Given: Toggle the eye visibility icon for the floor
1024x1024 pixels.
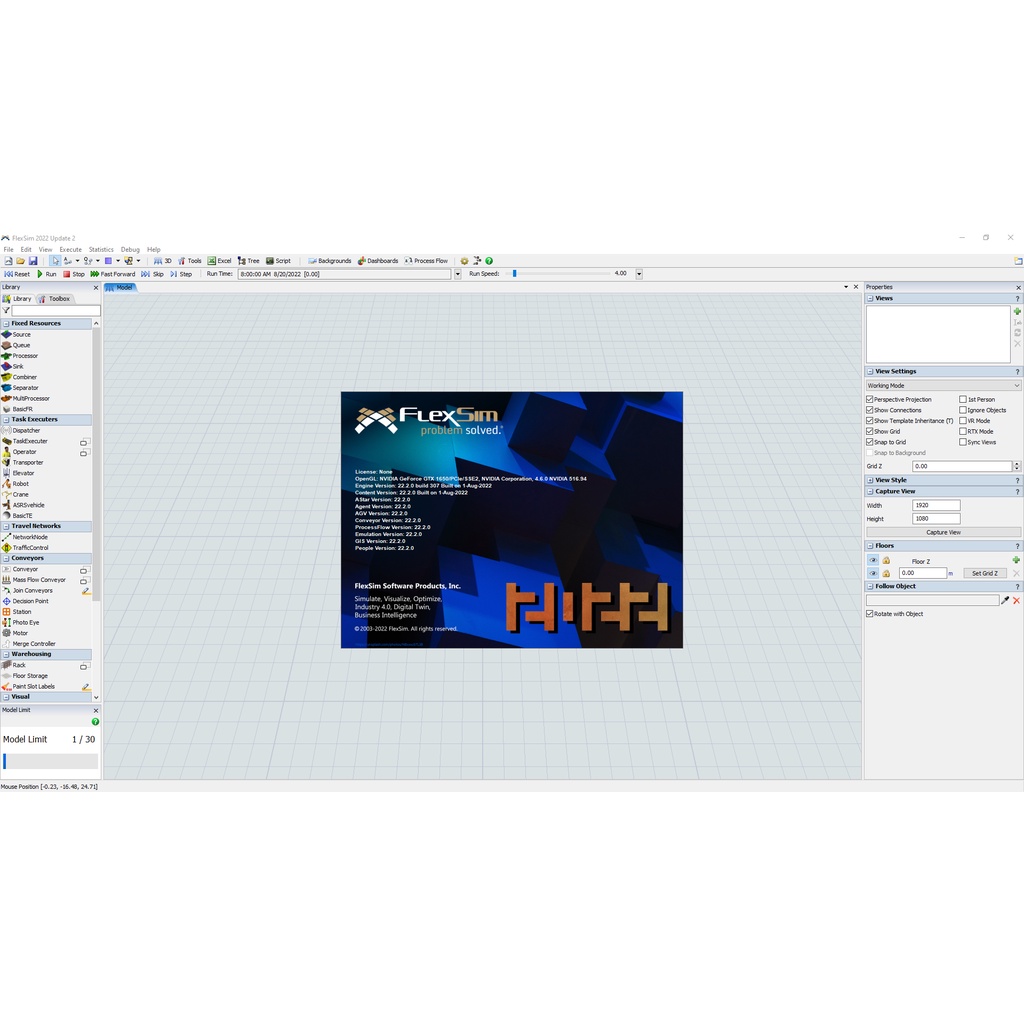Looking at the screenshot, I should pos(873,560).
